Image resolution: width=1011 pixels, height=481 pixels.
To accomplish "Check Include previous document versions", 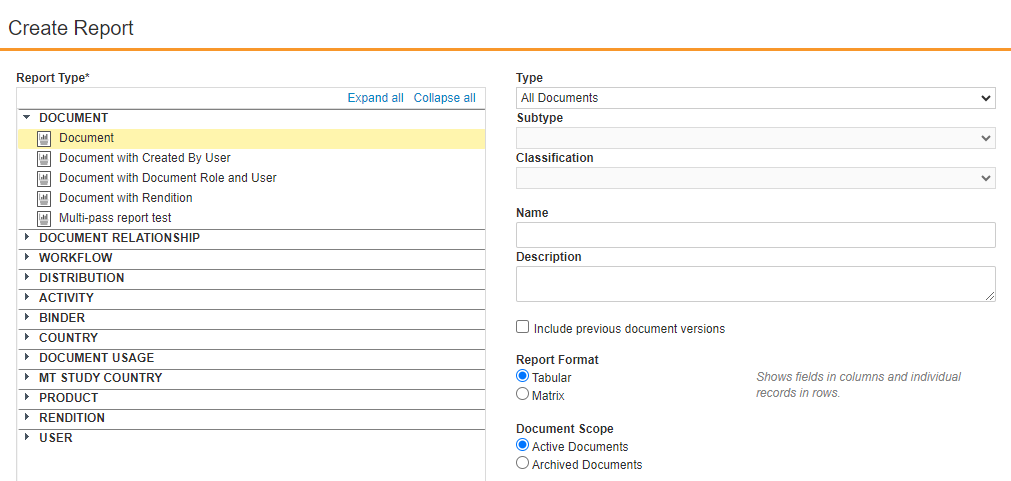I will [523, 327].
